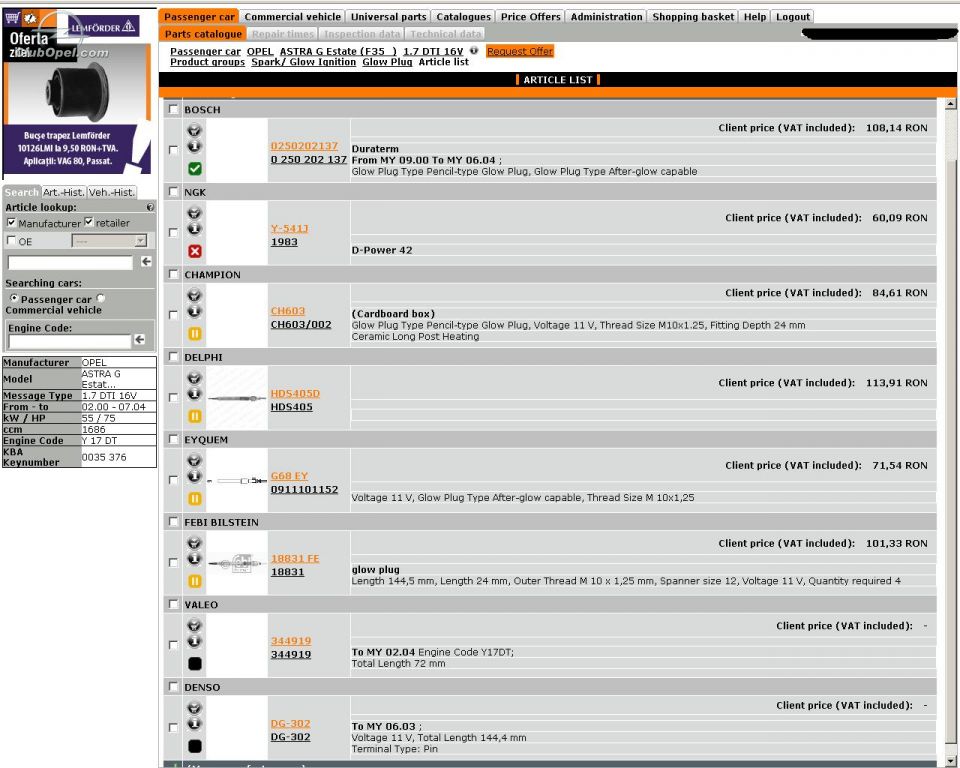Open the OE manufacturer dropdown
The height and width of the screenshot is (768, 960).
[110, 241]
